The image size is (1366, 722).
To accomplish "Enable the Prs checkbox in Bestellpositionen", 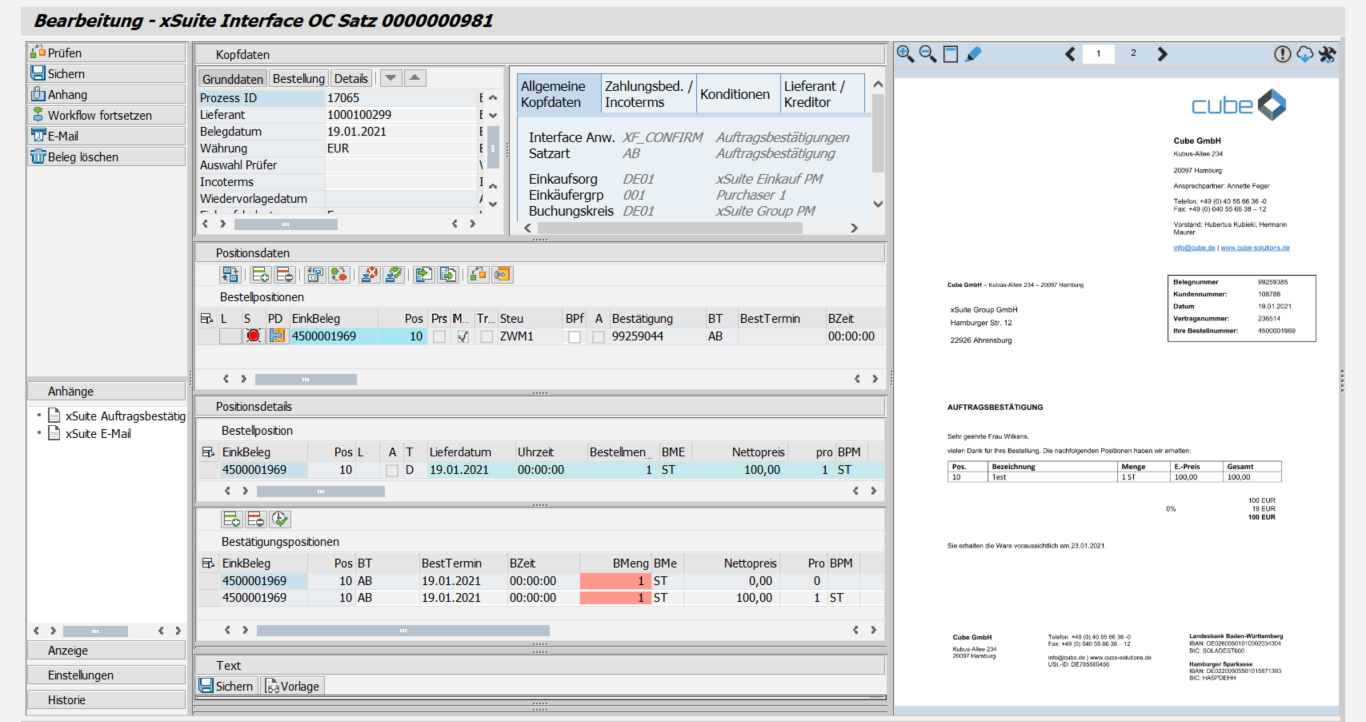I will pos(437,336).
